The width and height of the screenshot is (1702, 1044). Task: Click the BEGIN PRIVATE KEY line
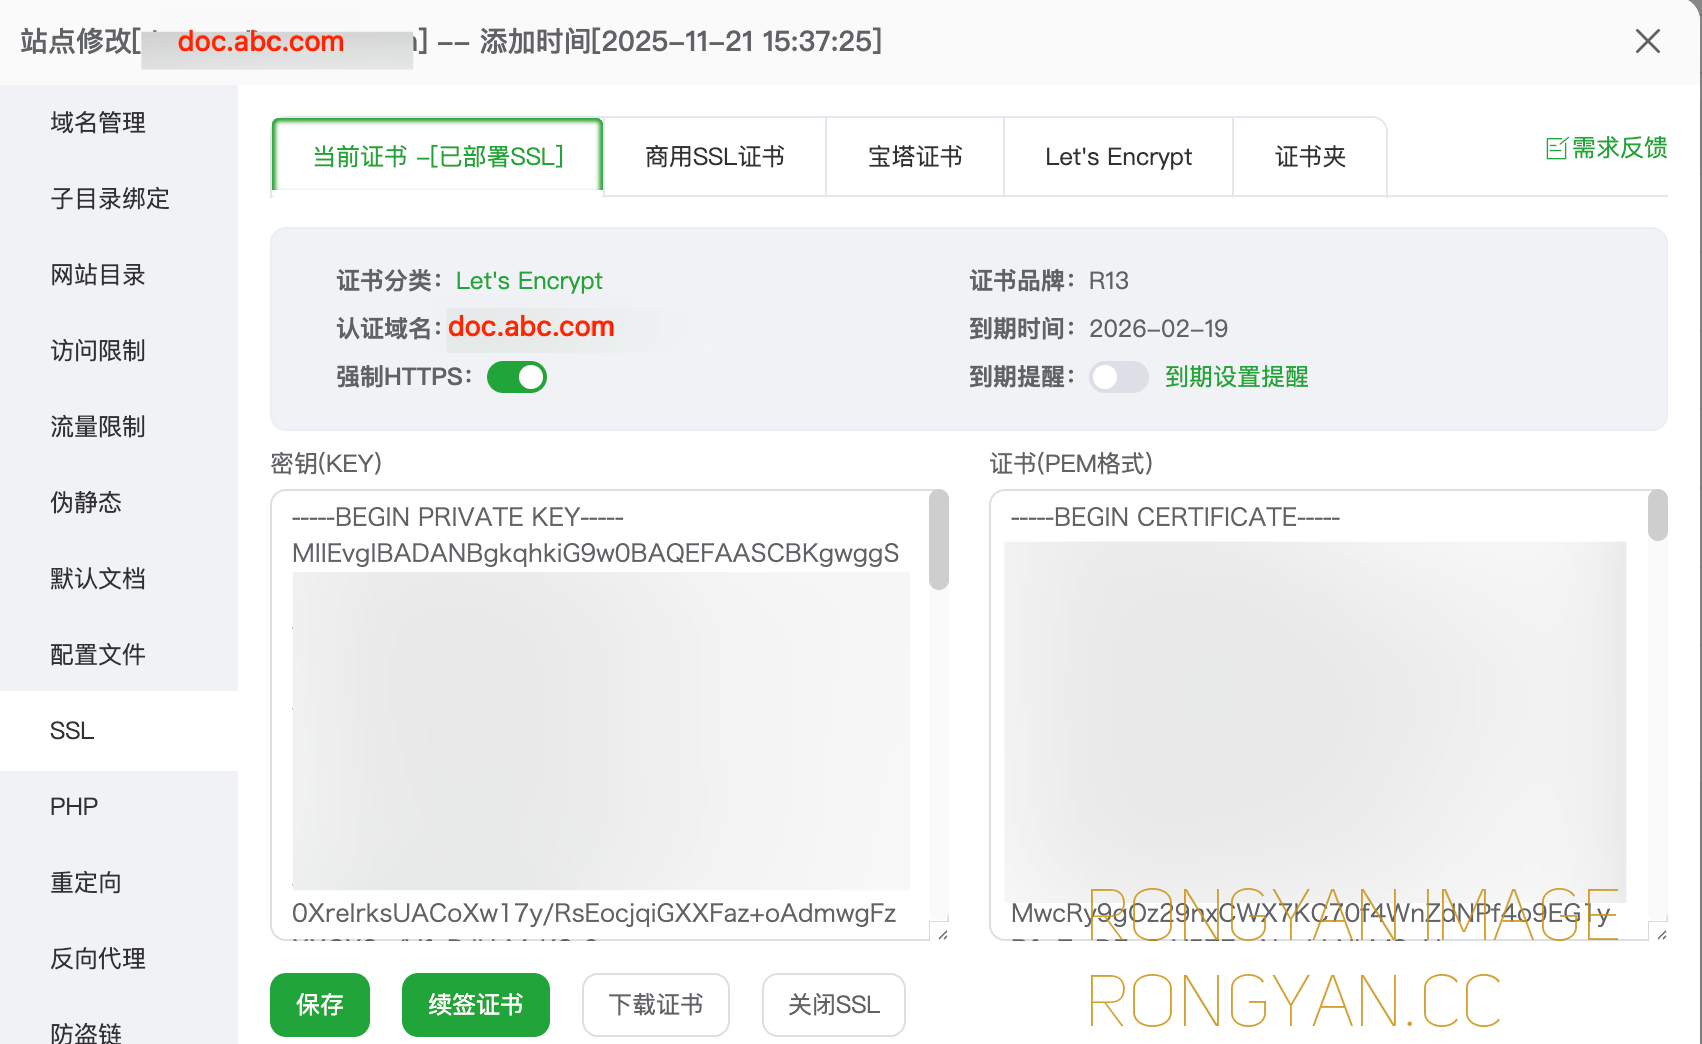pyautogui.click(x=458, y=517)
